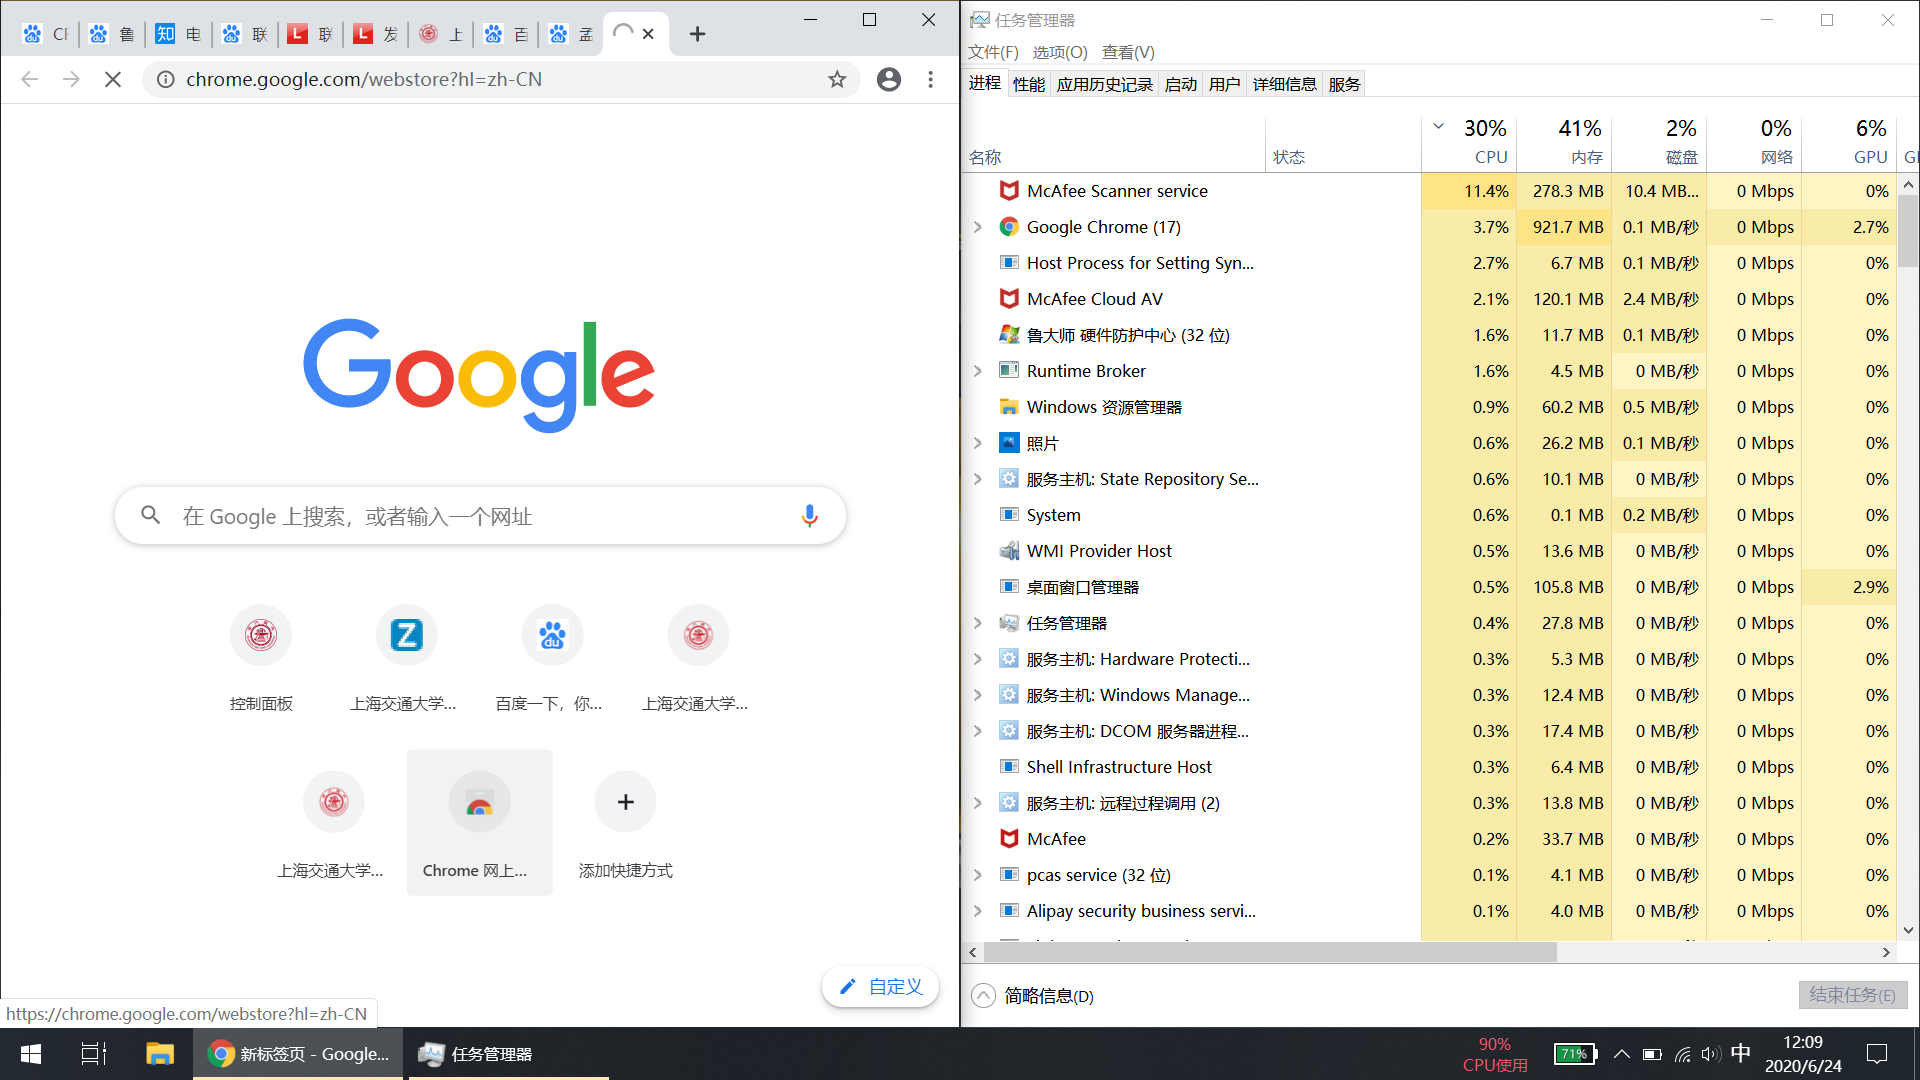Open the notification center icon
1920x1080 pixels.
(x=1877, y=1054)
